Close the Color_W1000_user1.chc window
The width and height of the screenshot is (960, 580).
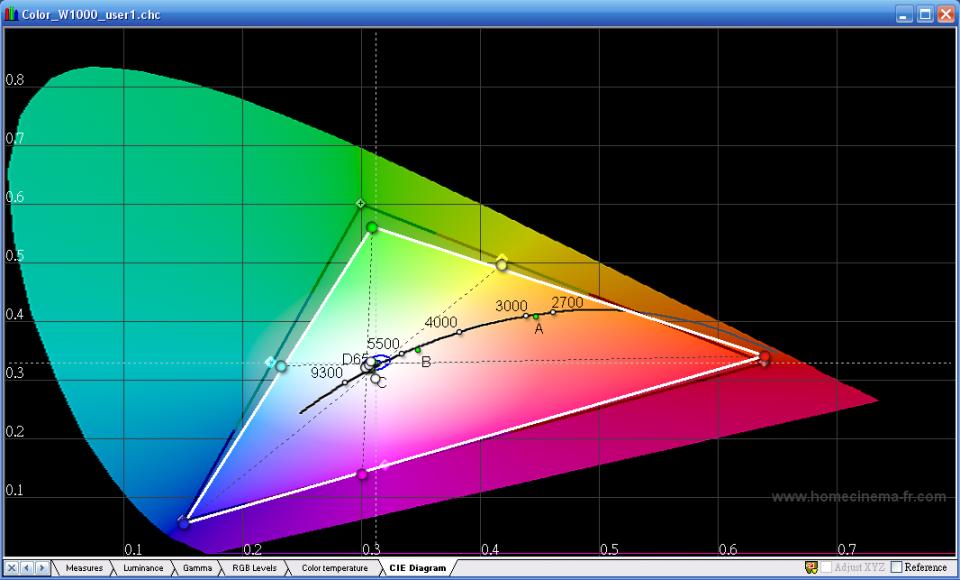click(x=946, y=14)
